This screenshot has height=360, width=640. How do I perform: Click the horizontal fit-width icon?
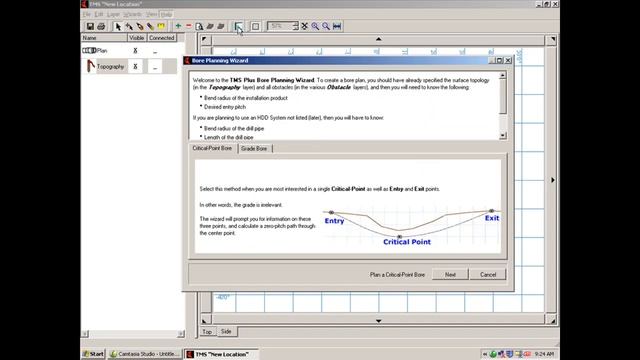tap(337, 26)
